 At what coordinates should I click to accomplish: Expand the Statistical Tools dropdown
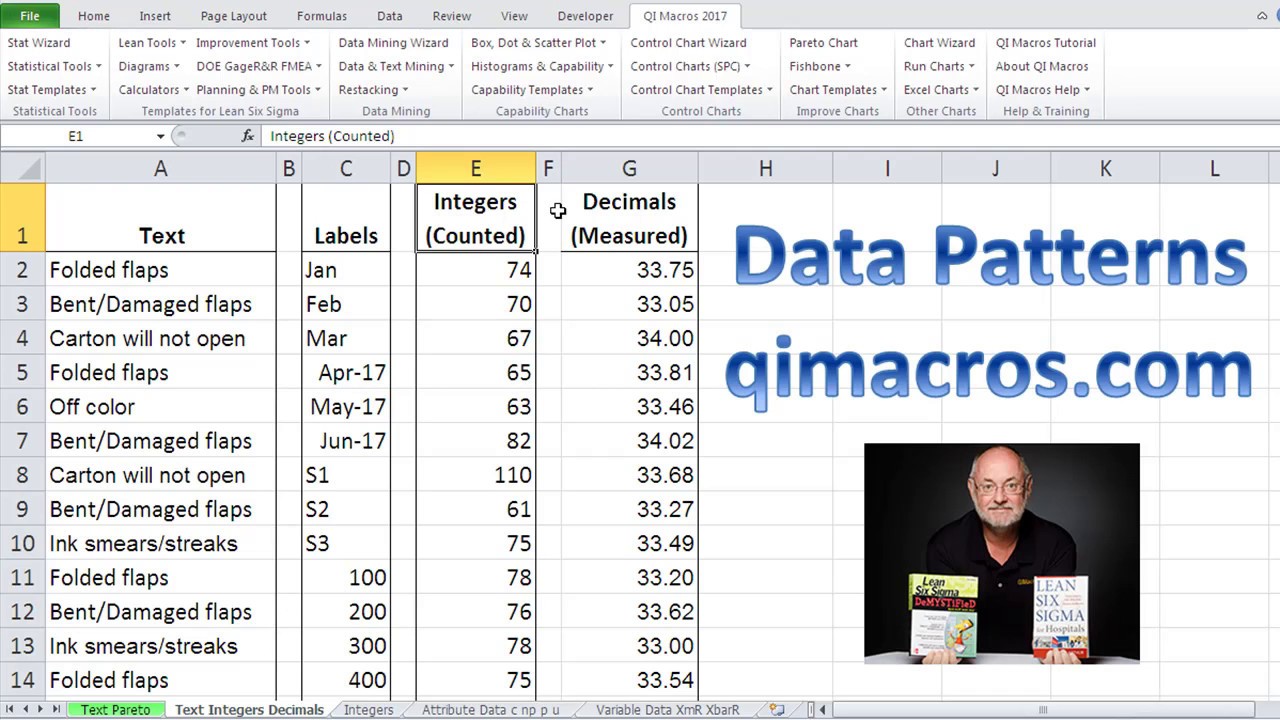pos(55,66)
